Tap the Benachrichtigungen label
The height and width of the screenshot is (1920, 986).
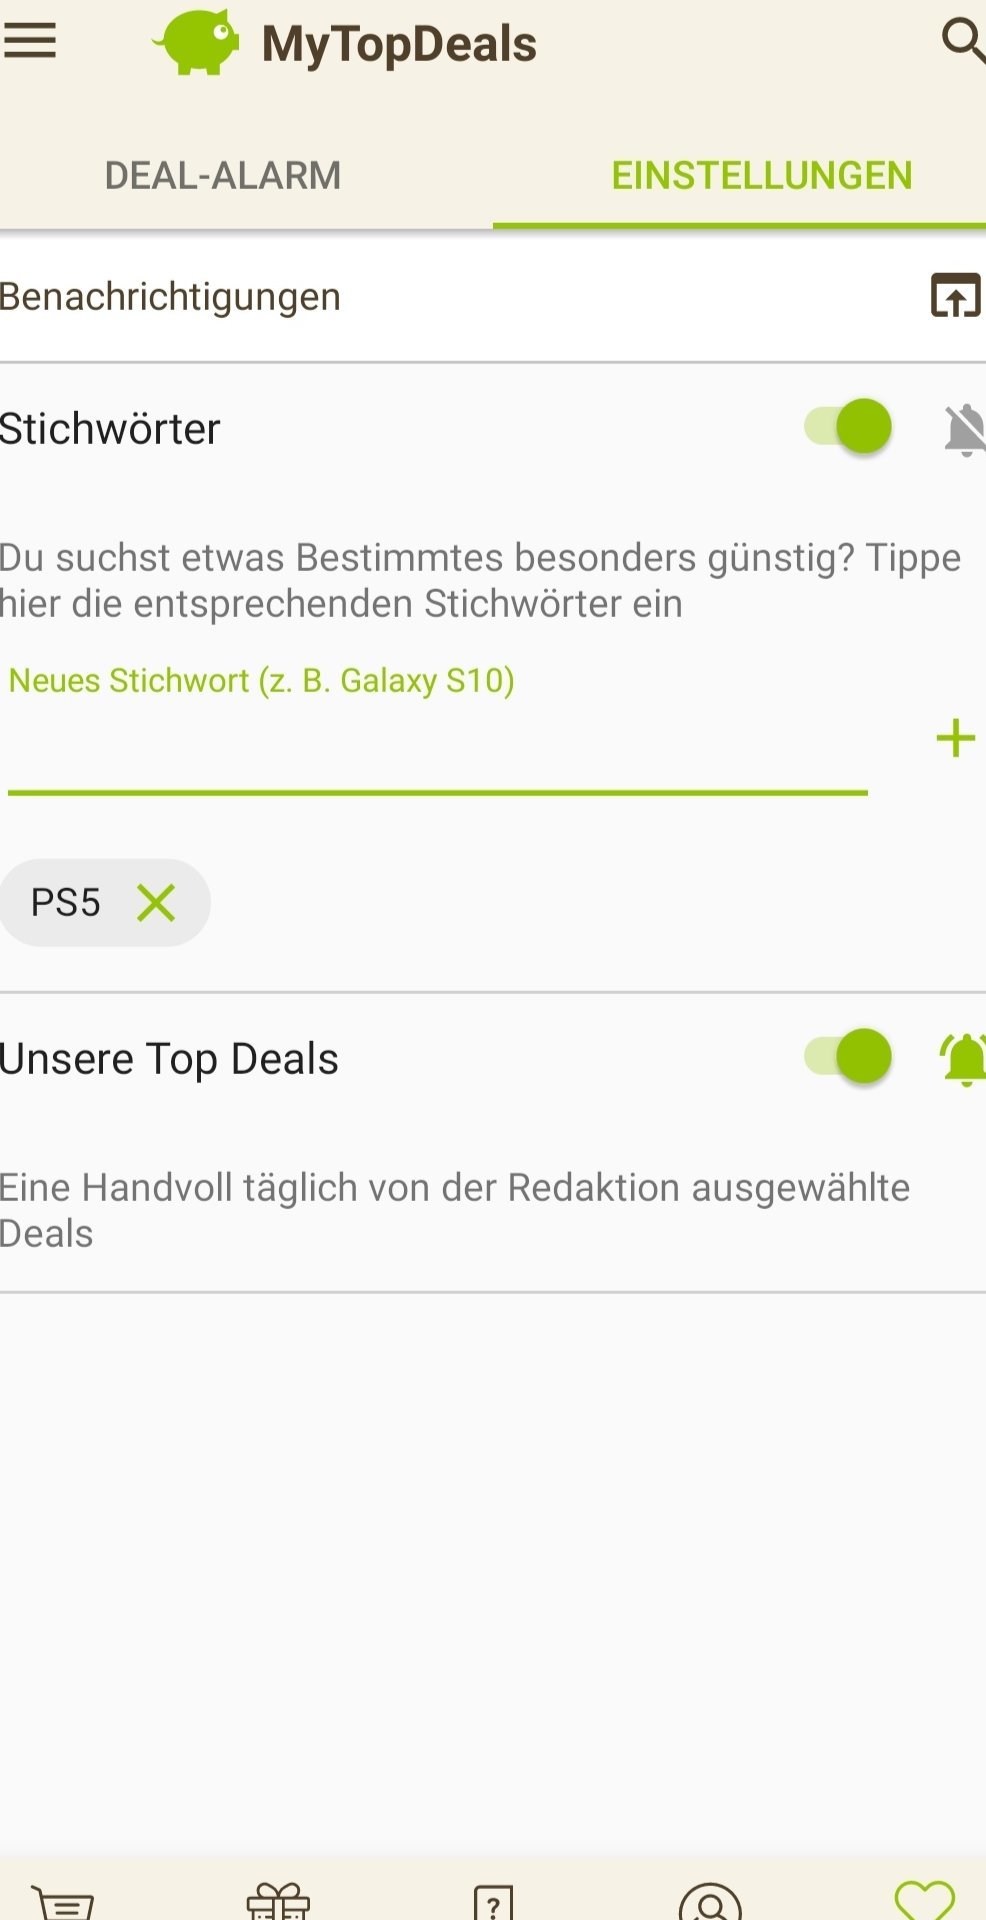click(171, 297)
